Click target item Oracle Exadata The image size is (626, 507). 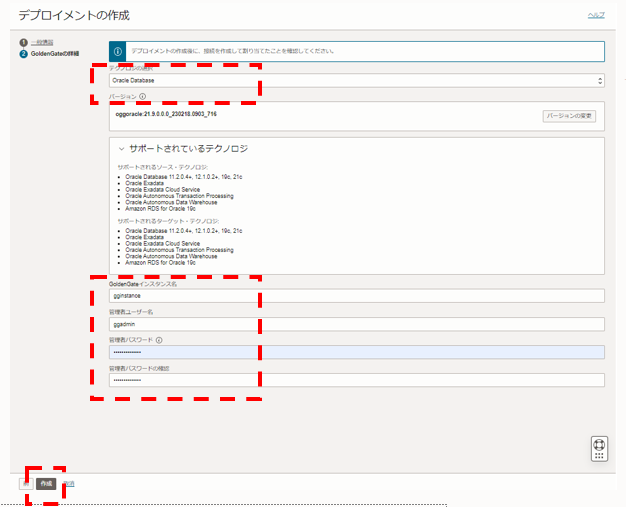pos(145,237)
